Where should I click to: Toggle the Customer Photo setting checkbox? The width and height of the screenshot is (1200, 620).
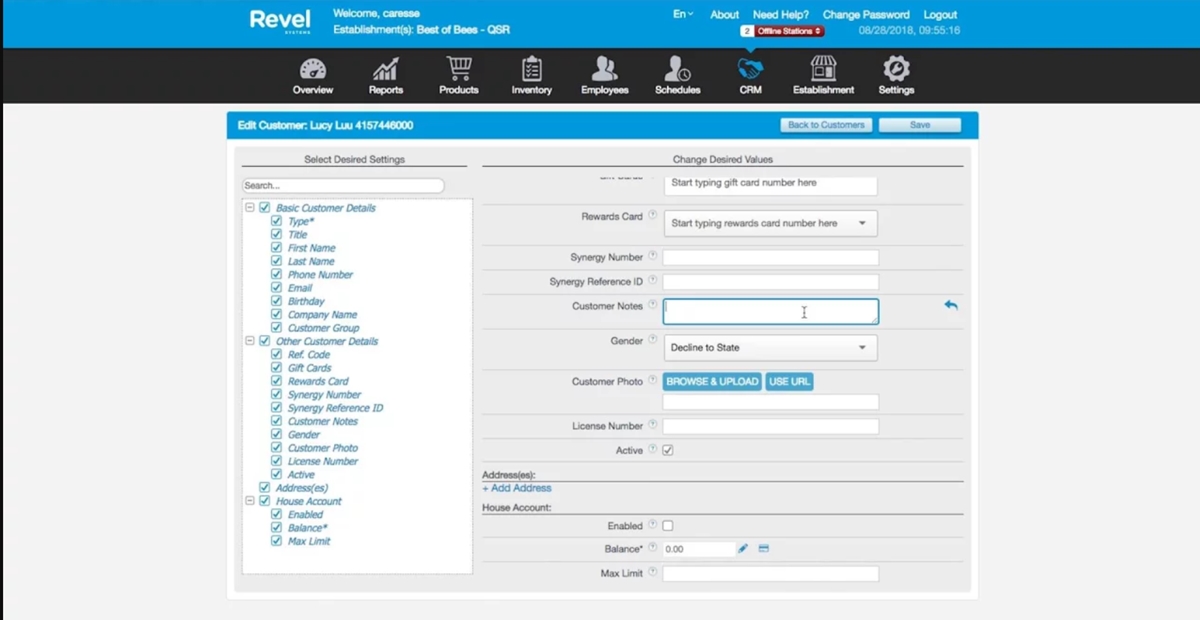[277, 448]
